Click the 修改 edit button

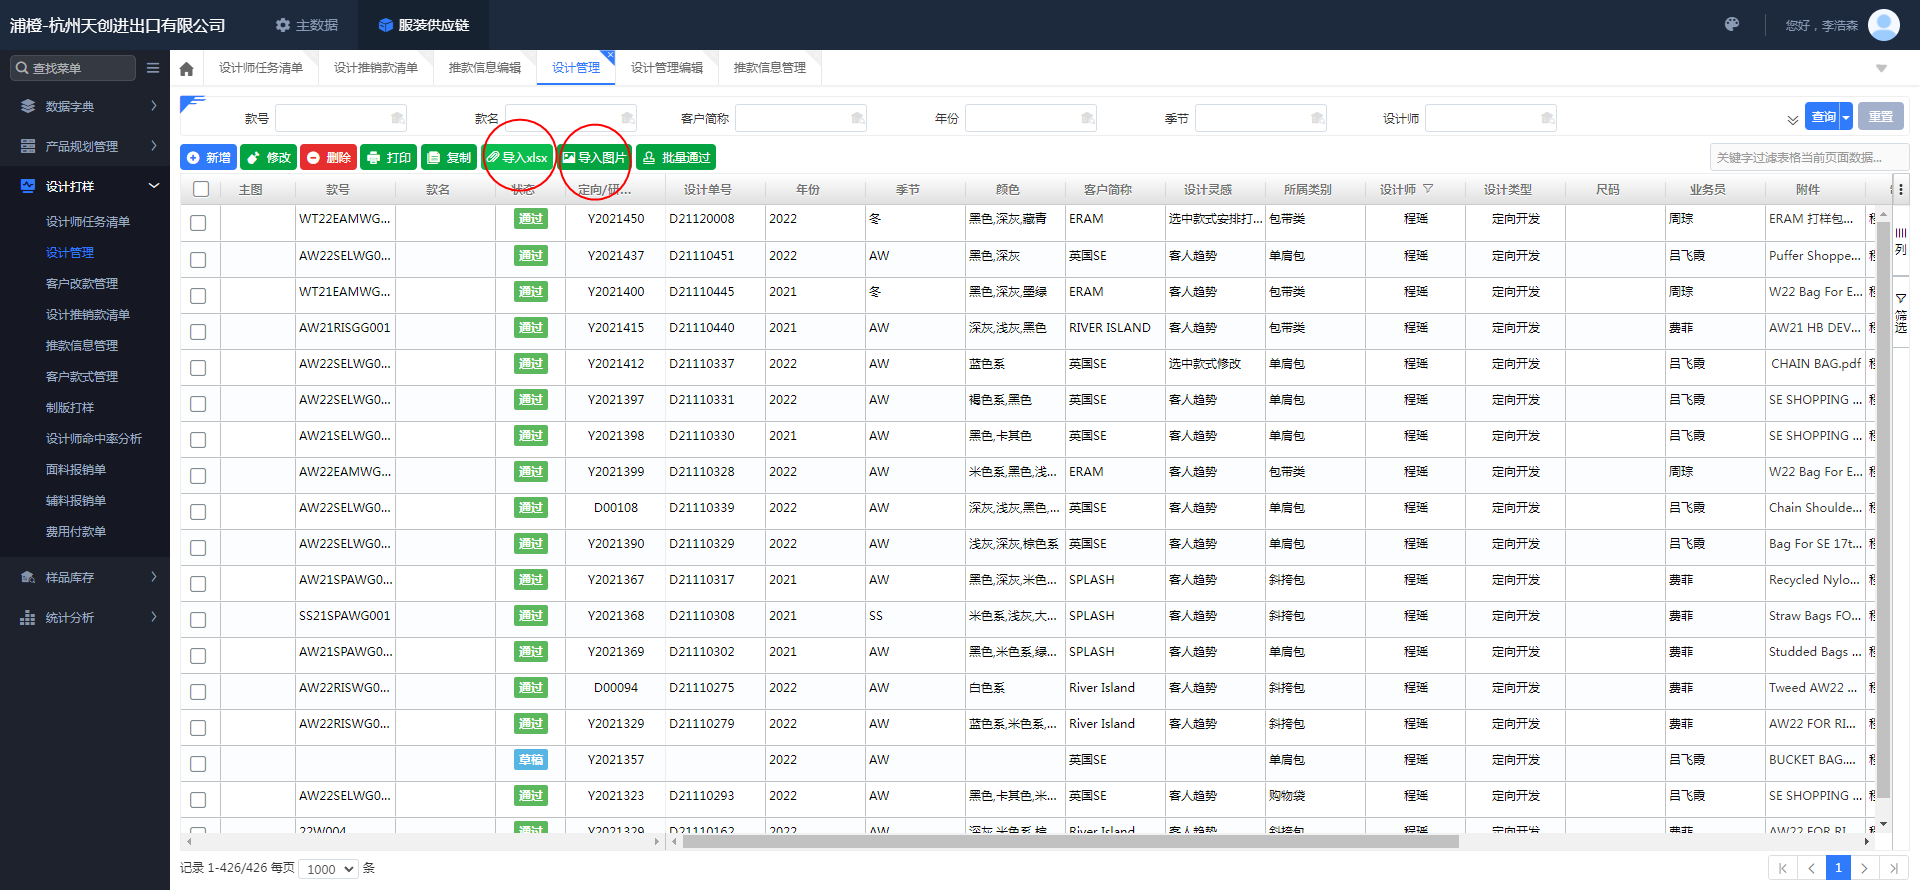click(268, 157)
